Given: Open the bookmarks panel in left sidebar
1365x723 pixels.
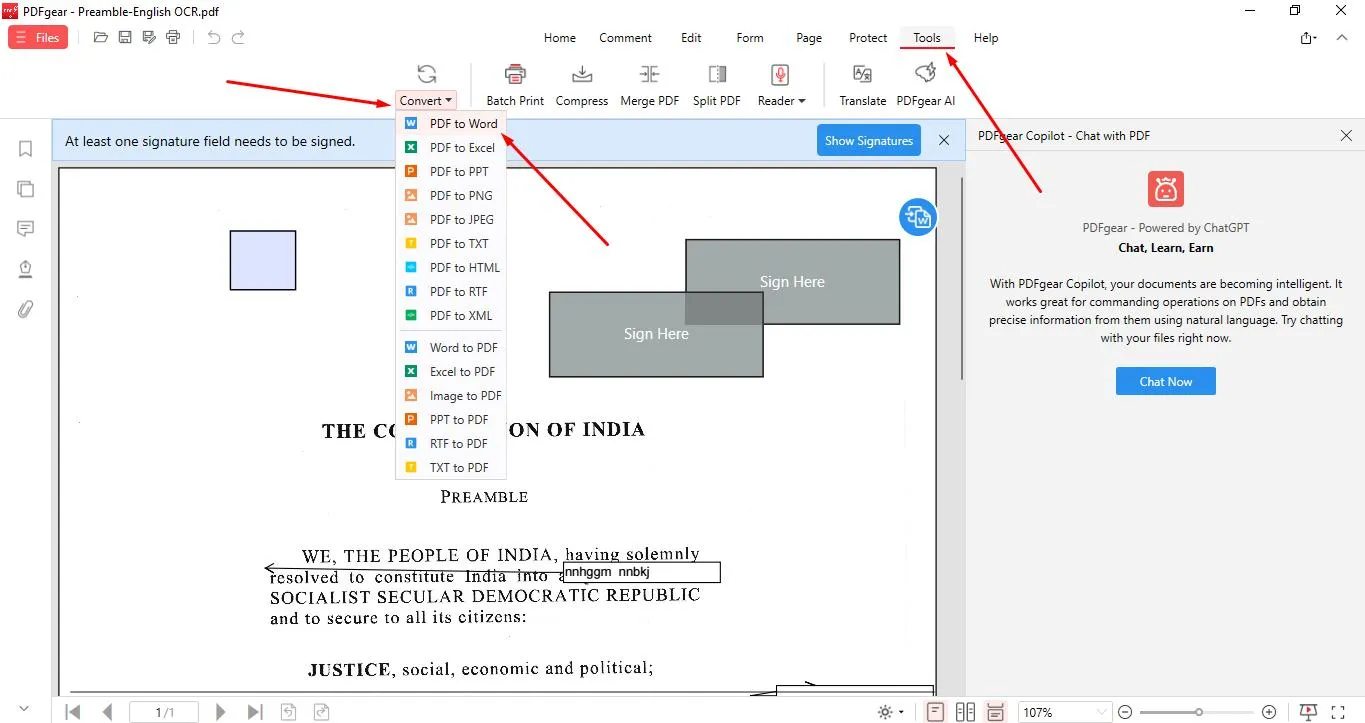Looking at the screenshot, I should (x=26, y=149).
